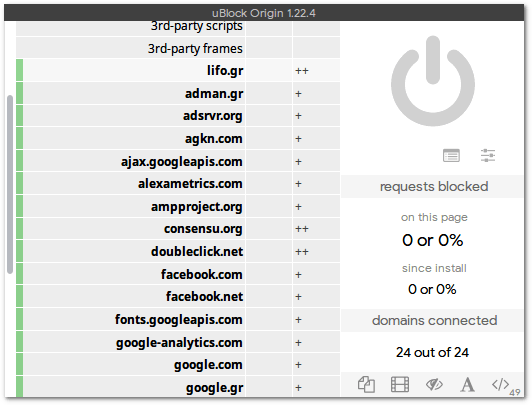Viewport: 532px width, 405px height.
Task: Select the 3rd-party scripts row
Action: point(131,28)
